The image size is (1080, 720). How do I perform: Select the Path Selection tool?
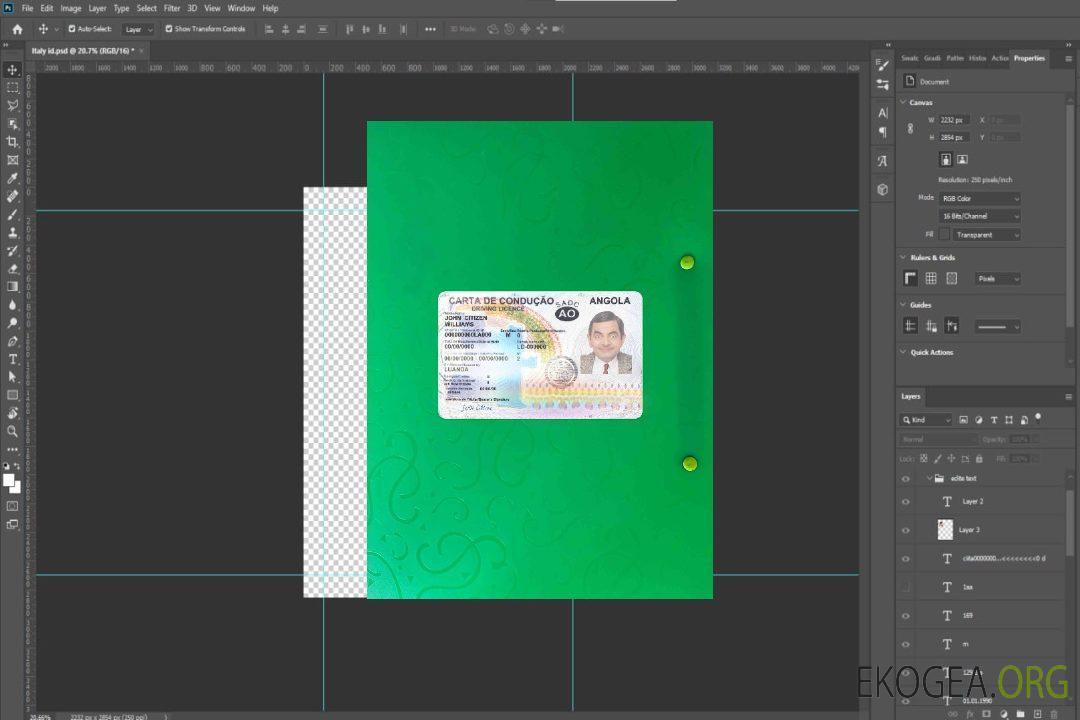click(x=12, y=377)
